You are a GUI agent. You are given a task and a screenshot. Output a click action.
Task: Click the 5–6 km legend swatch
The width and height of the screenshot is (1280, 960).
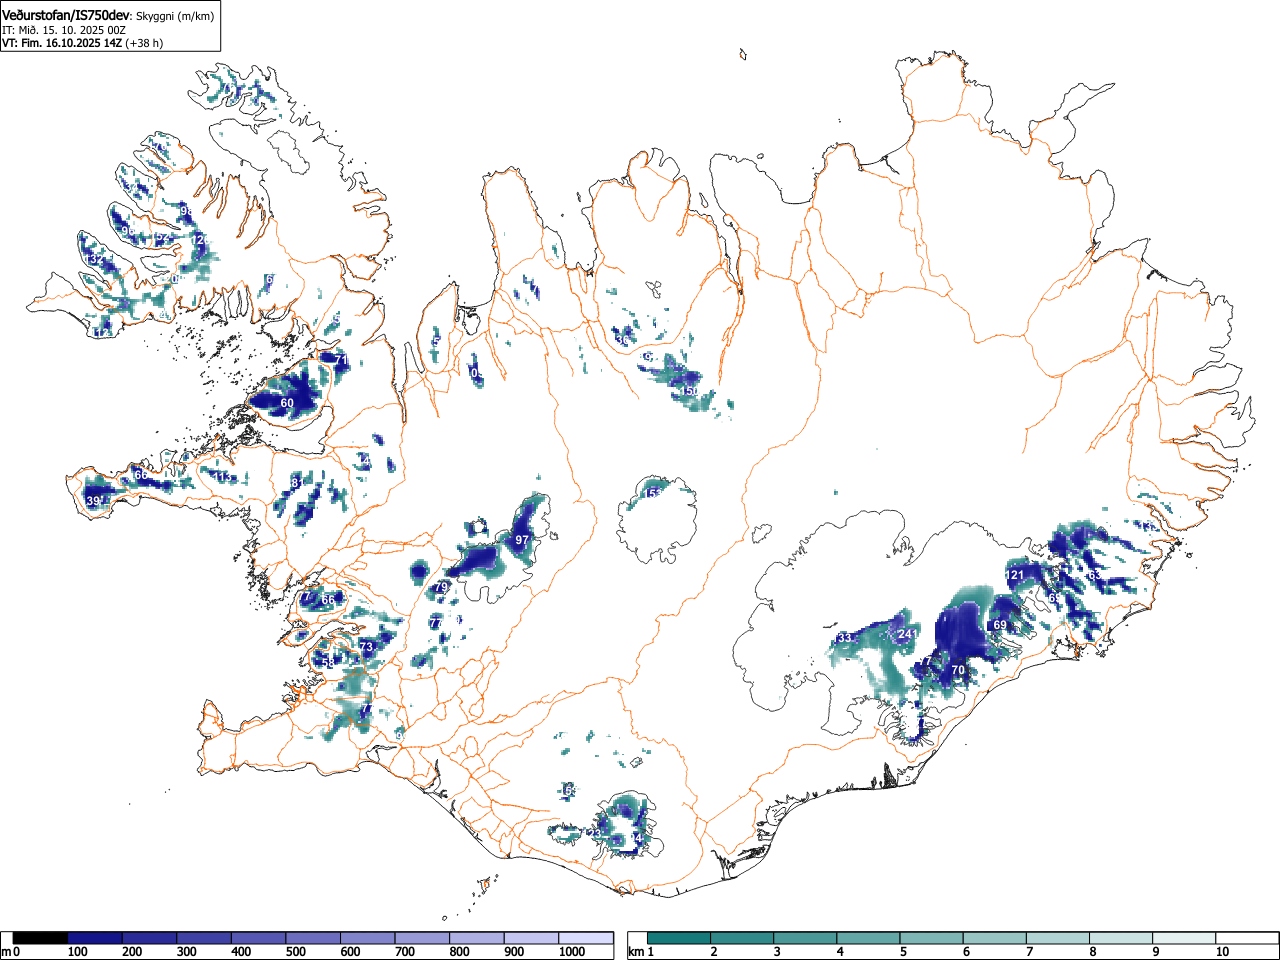[x=933, y=938]
